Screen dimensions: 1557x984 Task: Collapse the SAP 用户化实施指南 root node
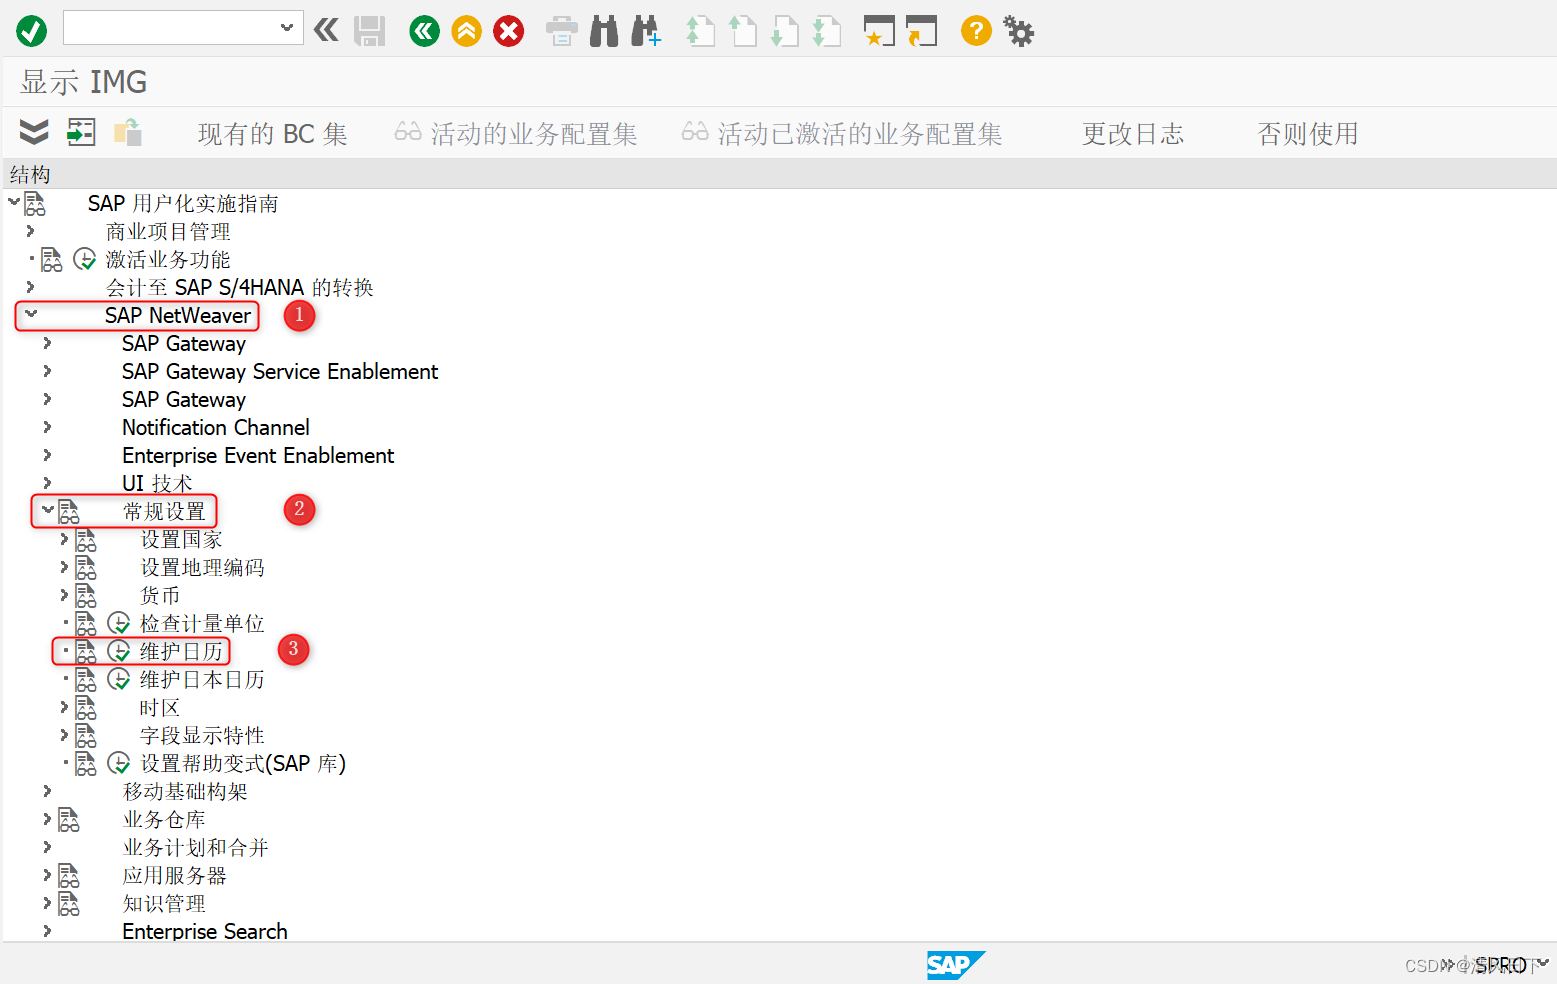14,202
